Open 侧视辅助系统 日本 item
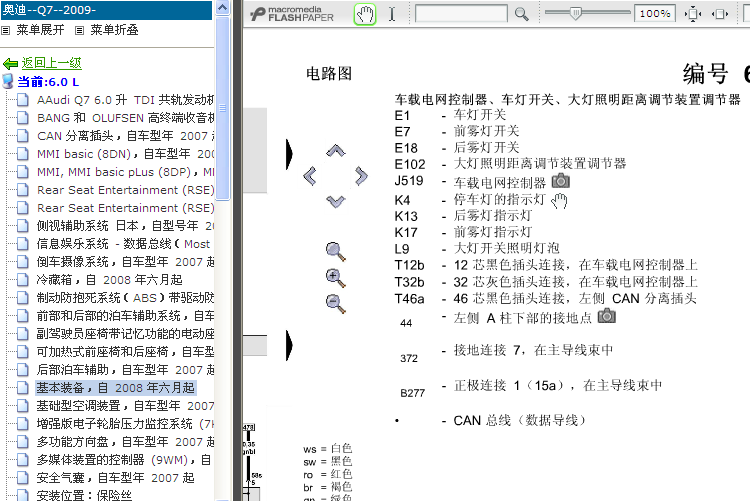This screenshot has height=501, width=750. [125, 226]
